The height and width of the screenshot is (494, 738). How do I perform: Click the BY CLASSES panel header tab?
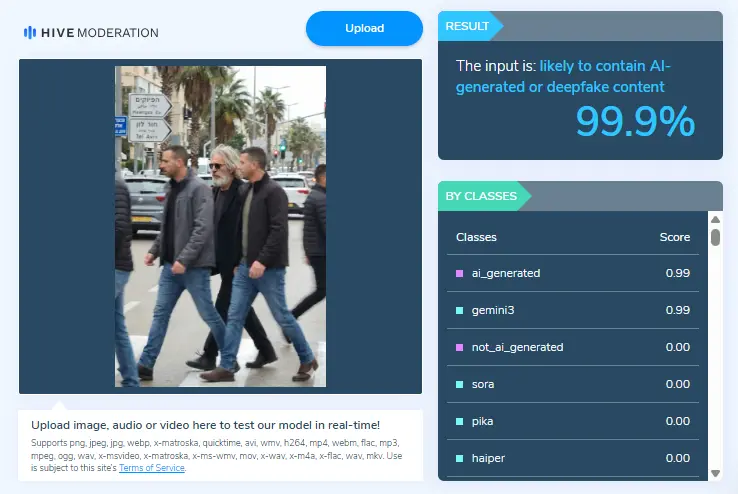(484, 196)
